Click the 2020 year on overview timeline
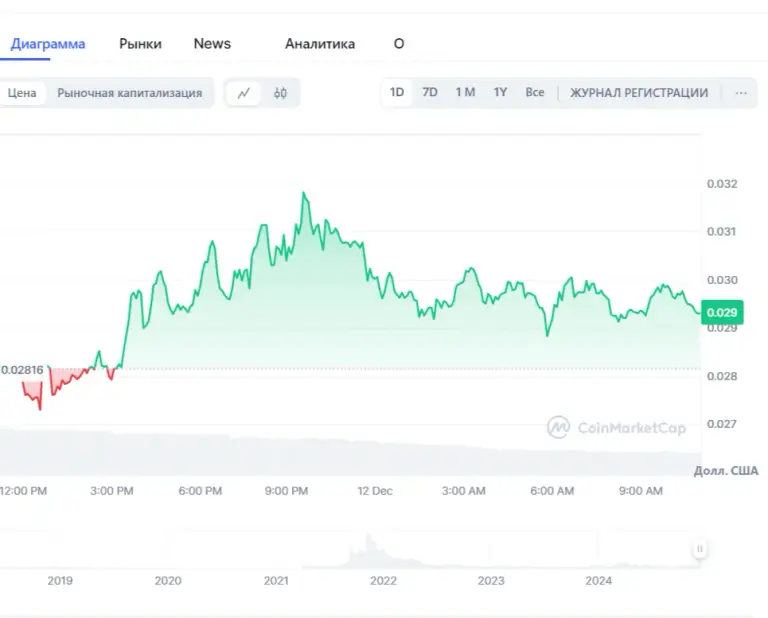 168,581
